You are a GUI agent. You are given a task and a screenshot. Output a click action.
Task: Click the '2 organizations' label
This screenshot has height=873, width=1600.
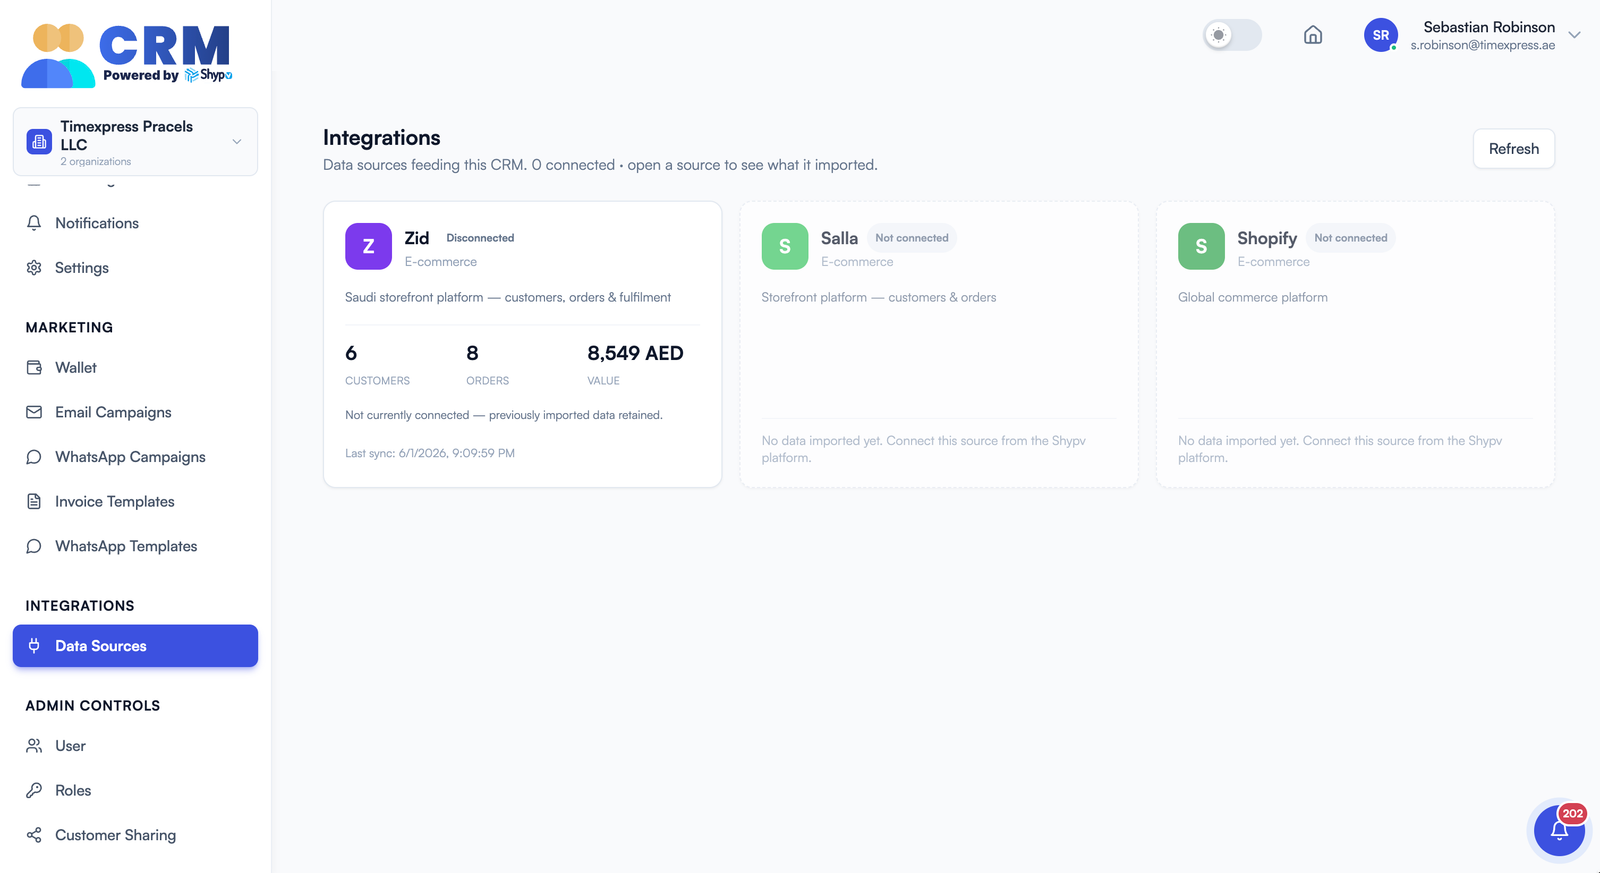point(95,162)
